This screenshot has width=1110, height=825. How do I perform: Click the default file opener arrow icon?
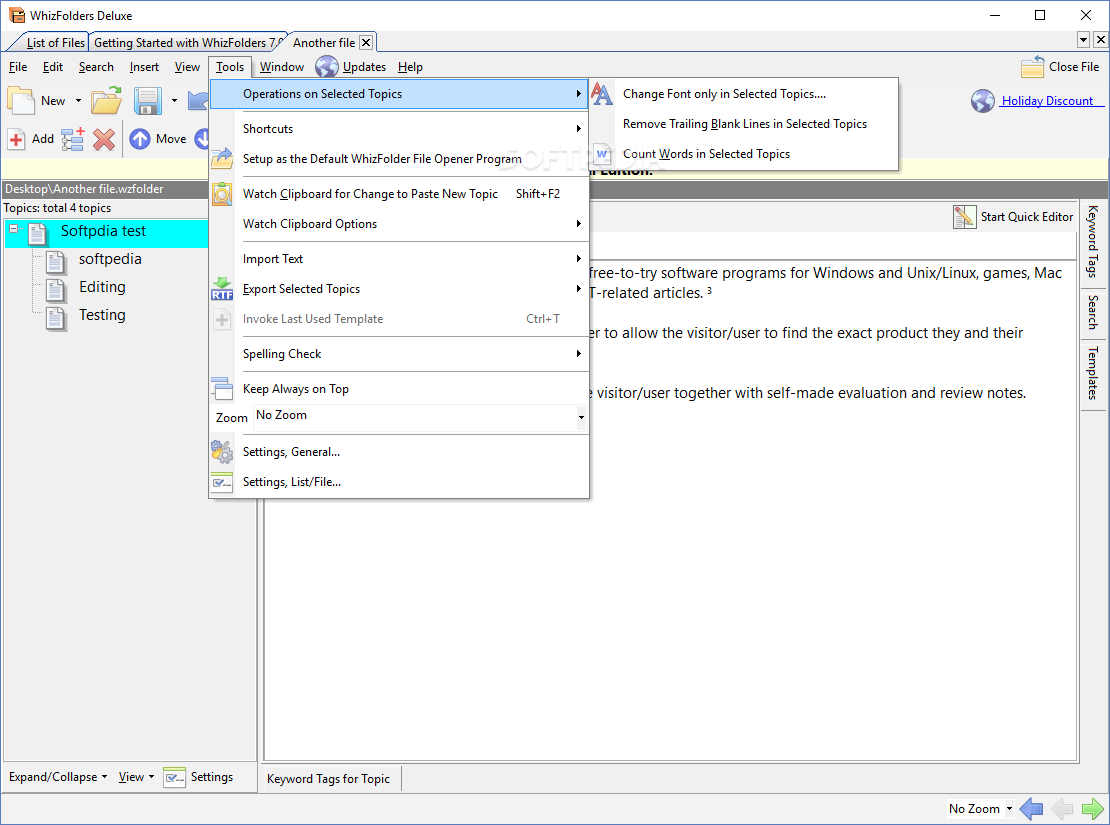point(222,159)
